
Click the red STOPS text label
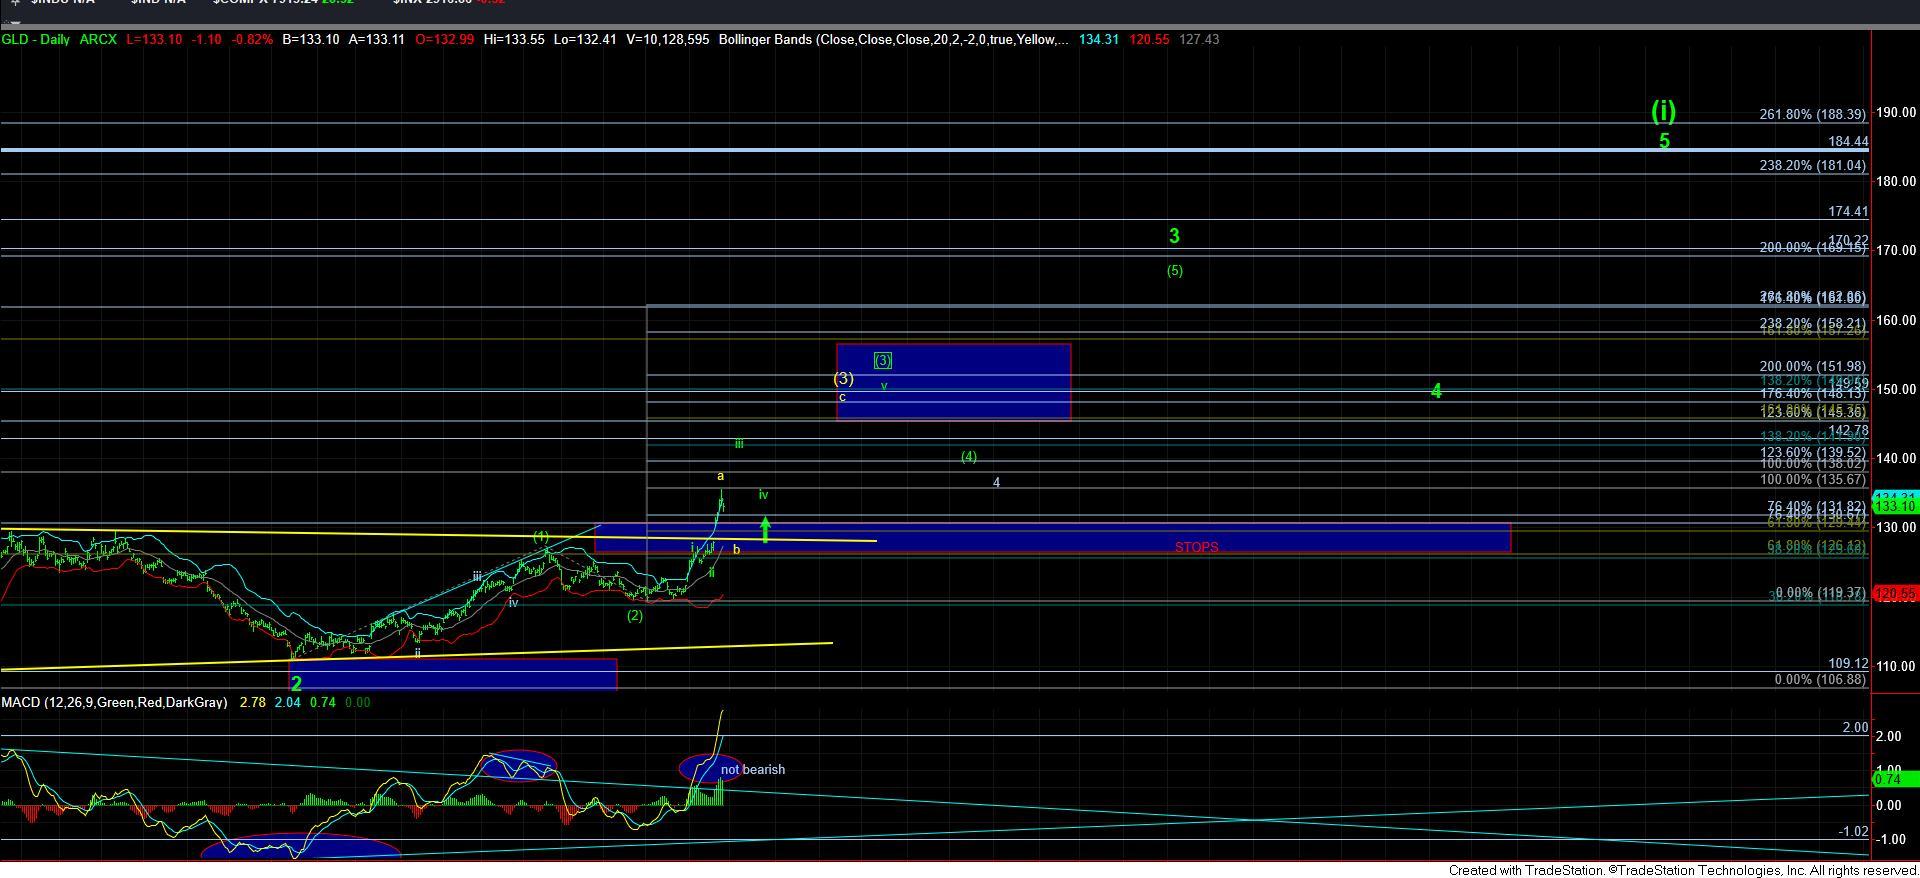1196,547
